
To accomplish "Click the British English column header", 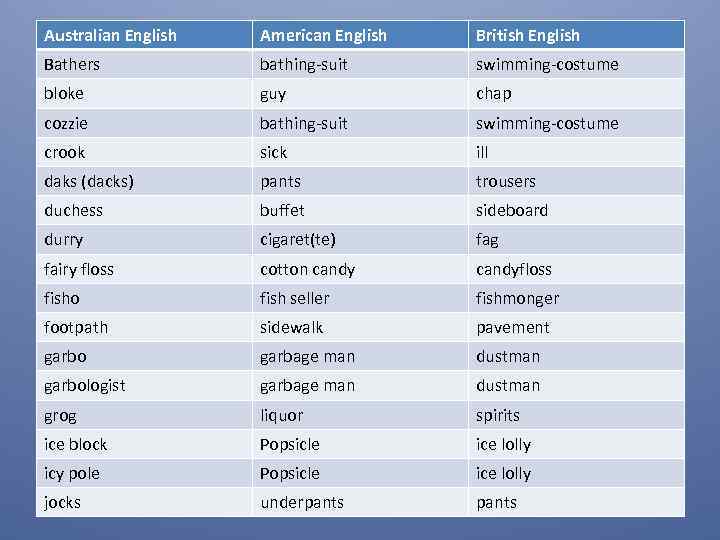I will point(527,36).
